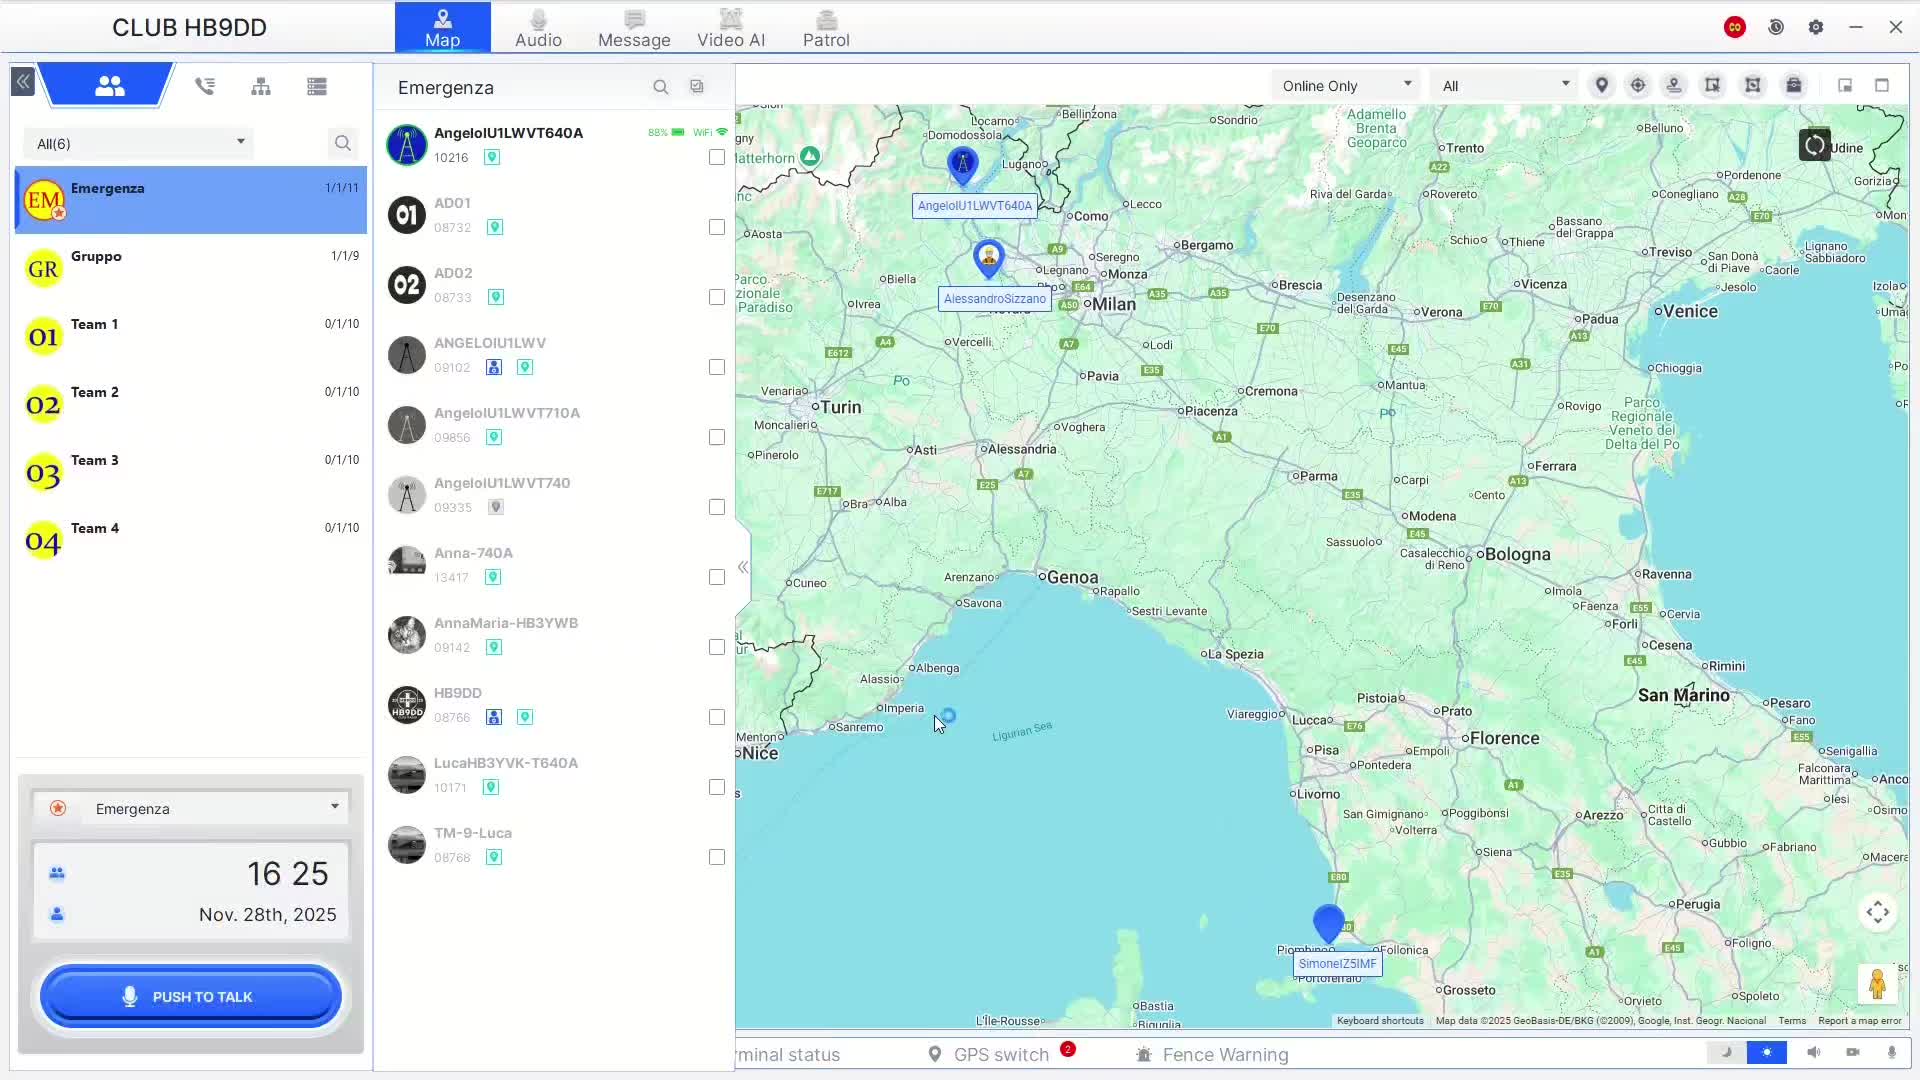Click the camera icon in status bar
The image size is (1920, 1080).
1852,1052
